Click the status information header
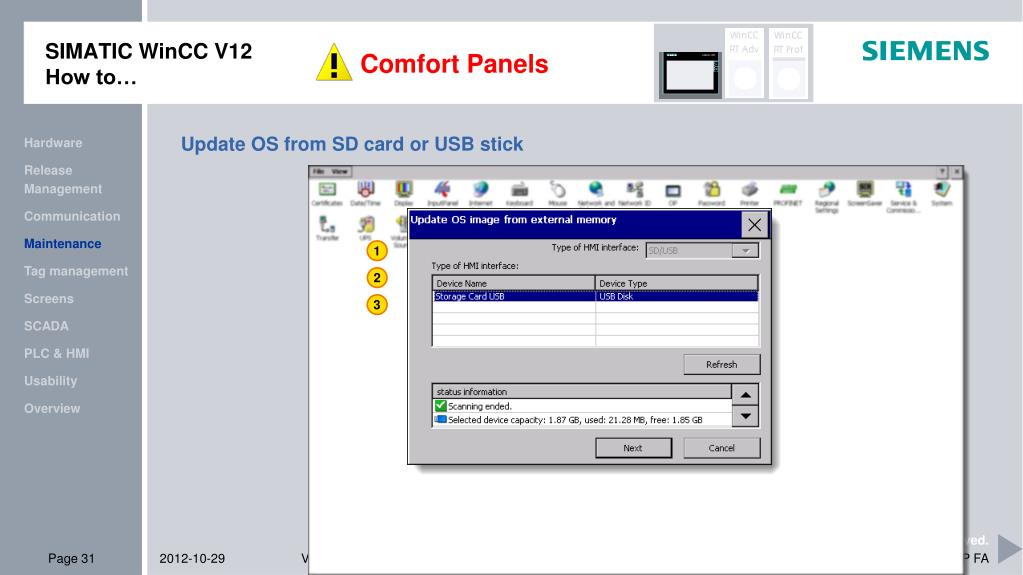Image resolution: width=1023 pixels, height=575 pixels. pyautogui.click(x=582, y=392)
